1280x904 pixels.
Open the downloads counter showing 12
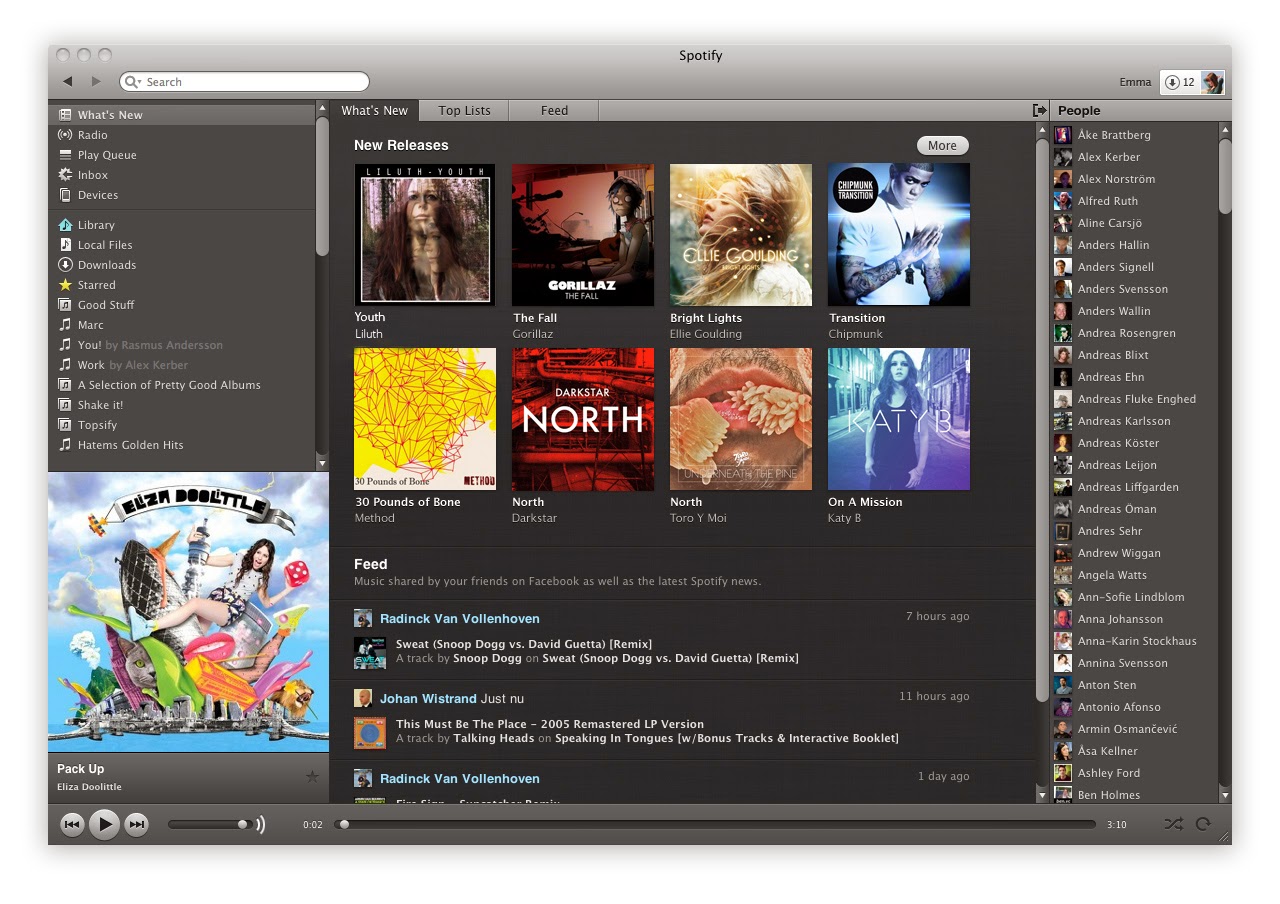(x=1180, y=82)
